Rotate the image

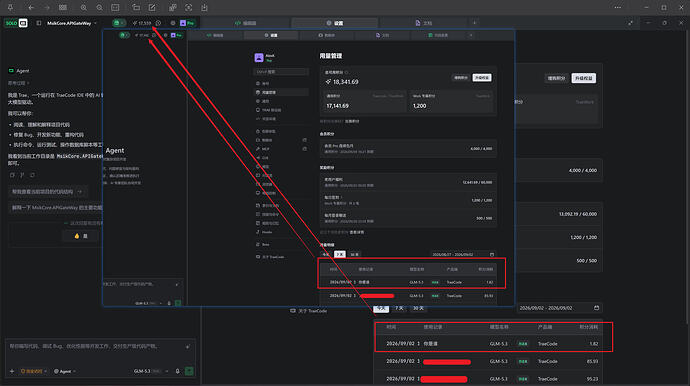pos(136,7)
